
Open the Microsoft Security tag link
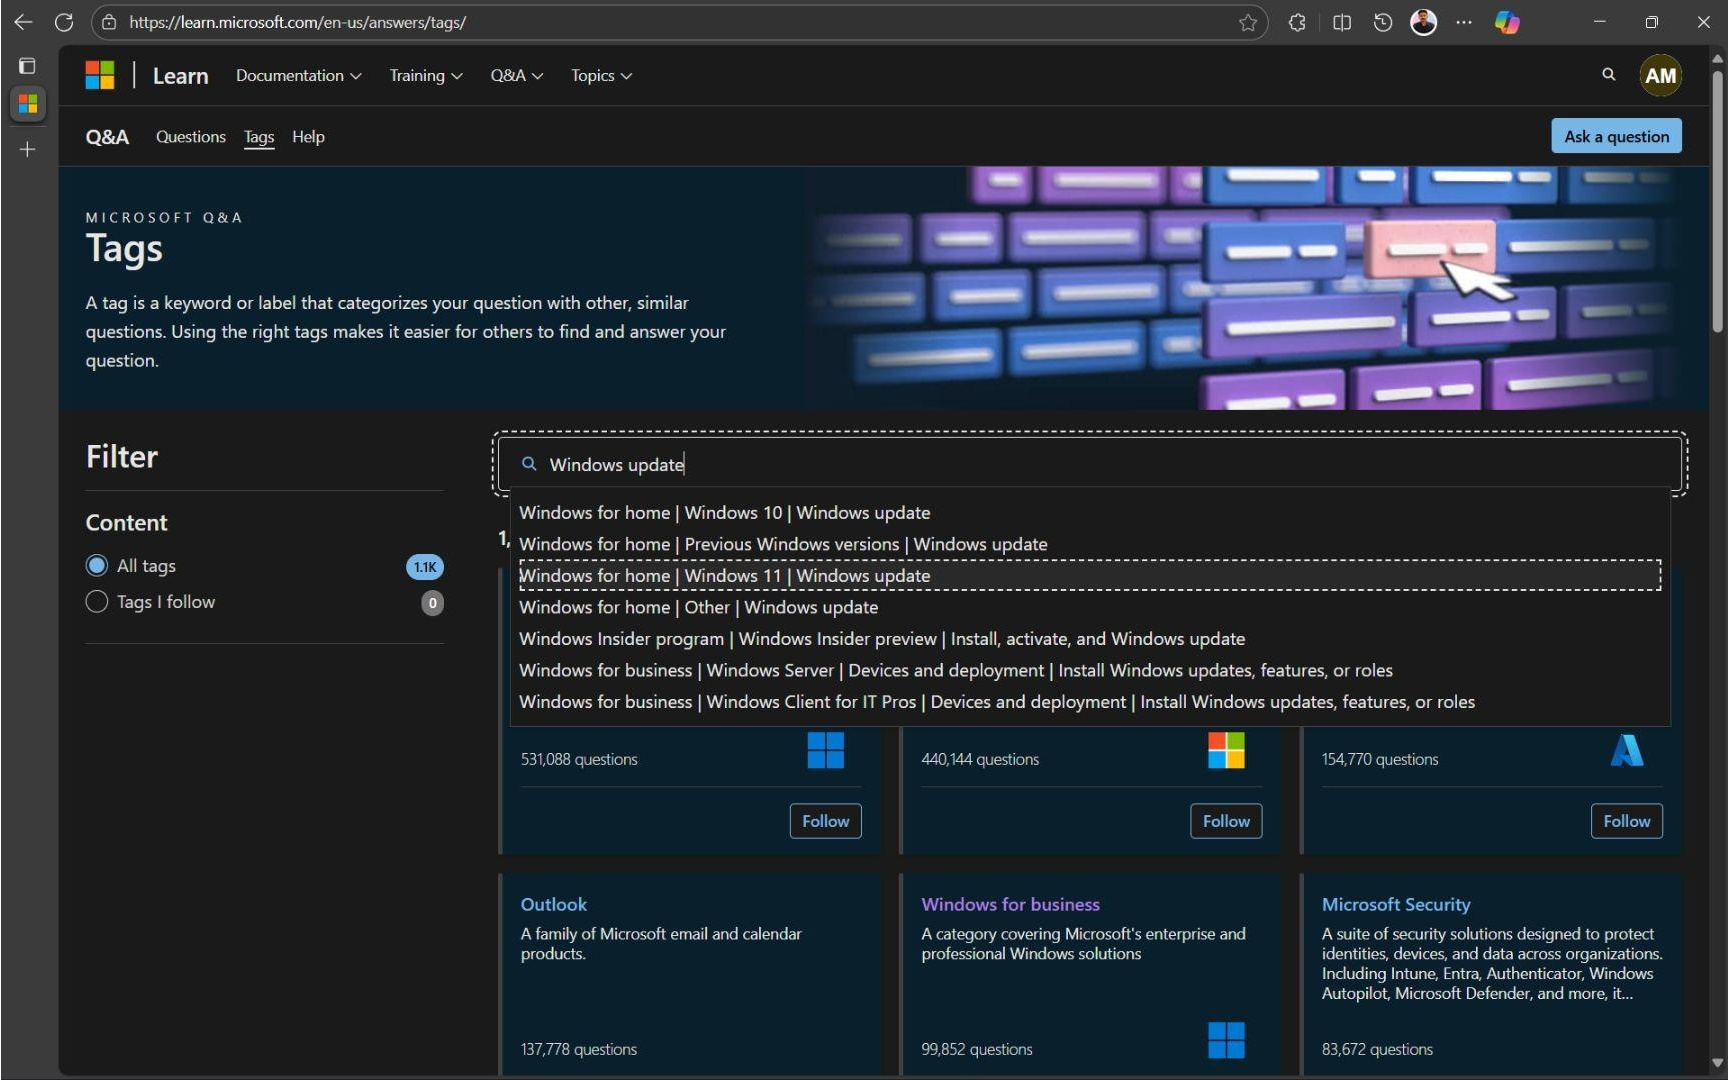[x=1396, y=904]
